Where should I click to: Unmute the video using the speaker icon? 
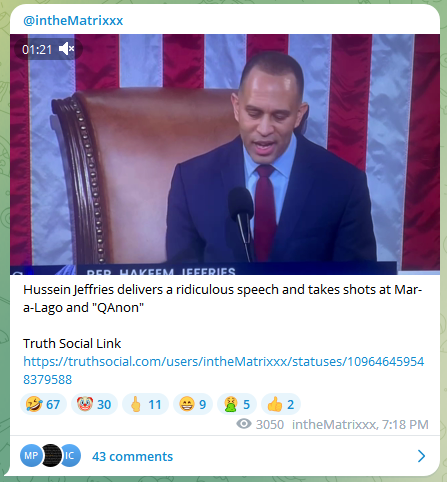click(x=66, y=49)
